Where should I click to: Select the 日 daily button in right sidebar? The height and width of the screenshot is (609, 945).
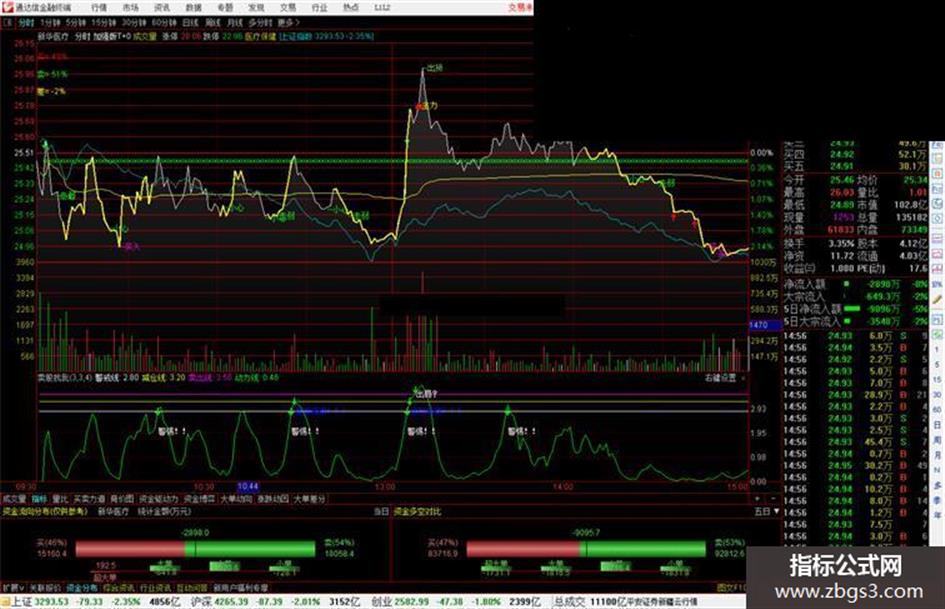937,425
